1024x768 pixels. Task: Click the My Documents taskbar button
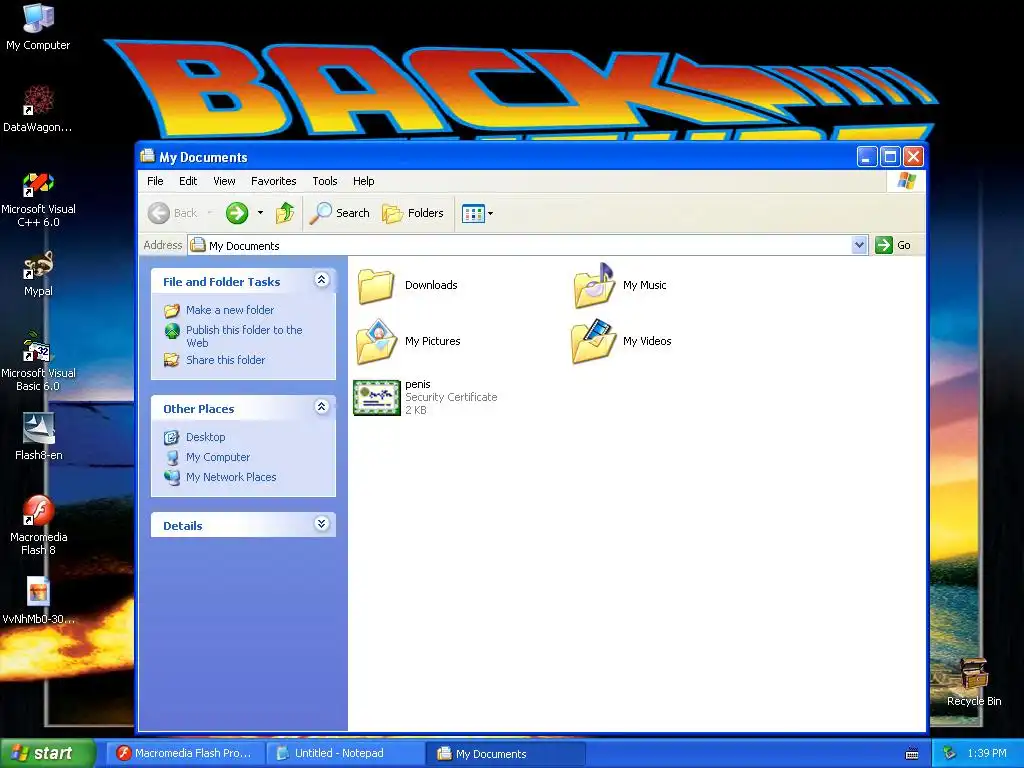tap(506, 754)
